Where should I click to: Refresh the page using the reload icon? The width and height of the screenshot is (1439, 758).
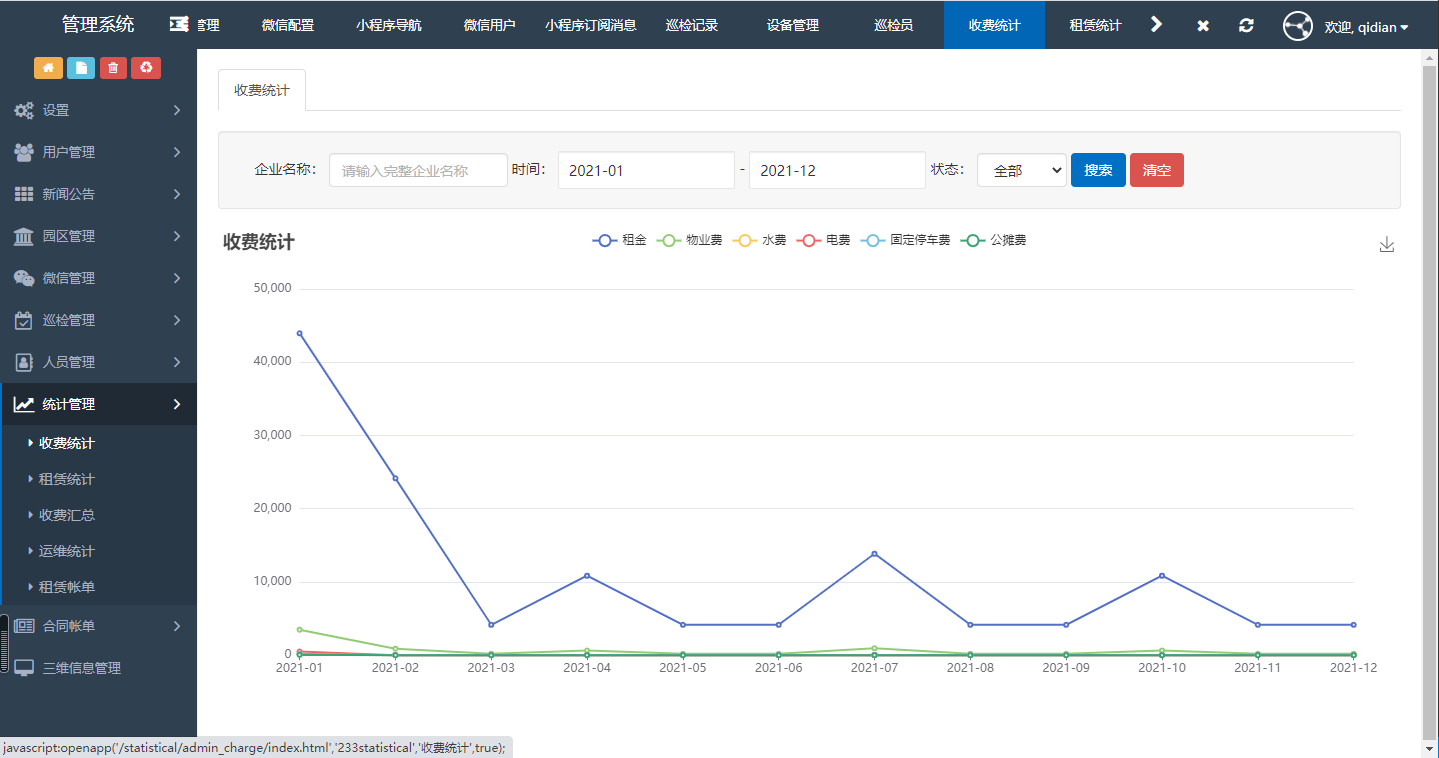pyautogui.click(x=1246, y=25)
